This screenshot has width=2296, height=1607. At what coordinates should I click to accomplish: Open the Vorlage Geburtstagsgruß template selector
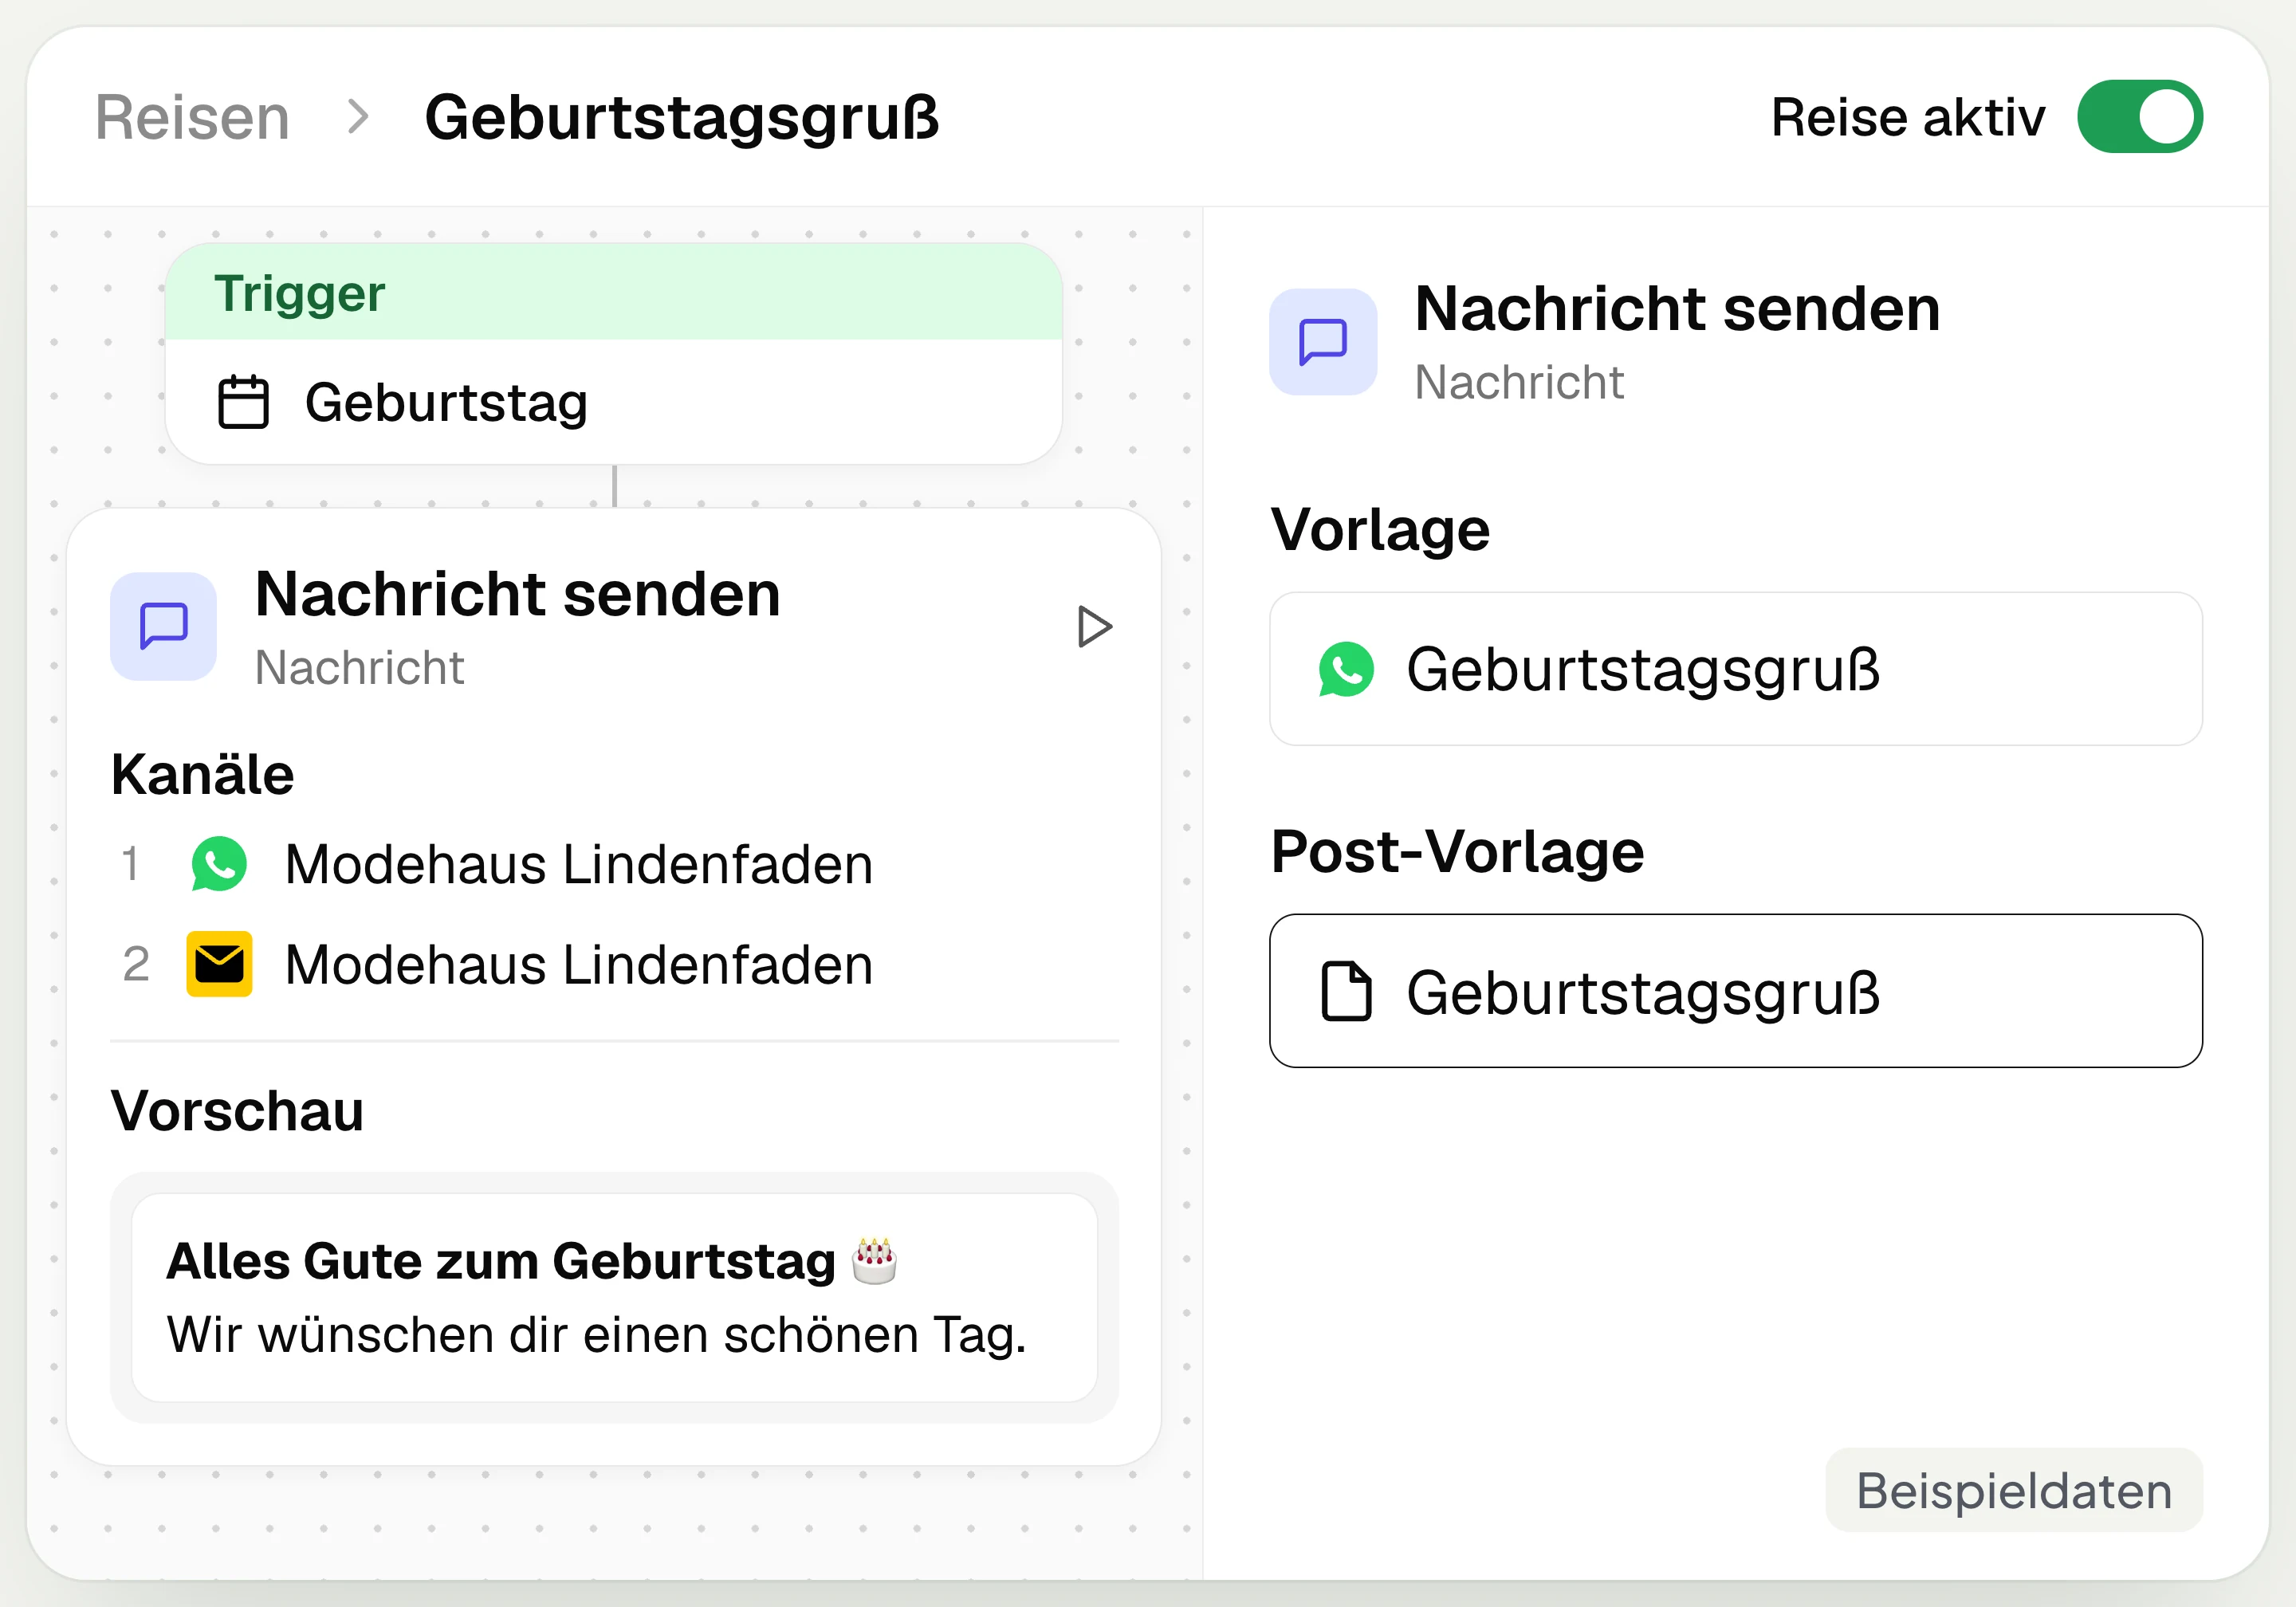[1735, 669]
